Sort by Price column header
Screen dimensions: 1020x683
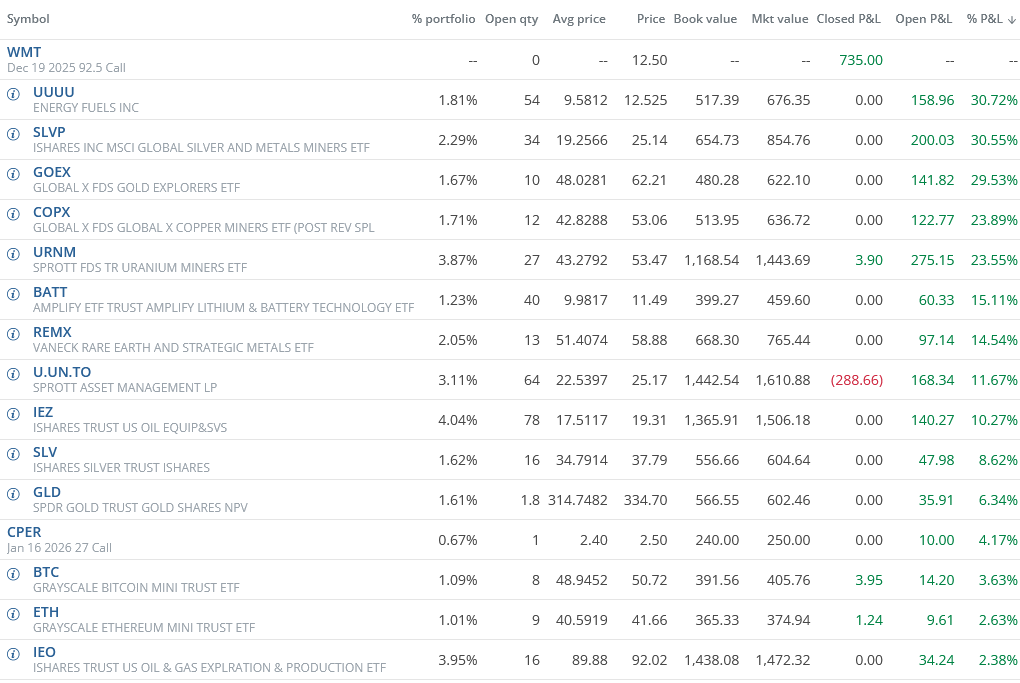(x=651, y=19)
